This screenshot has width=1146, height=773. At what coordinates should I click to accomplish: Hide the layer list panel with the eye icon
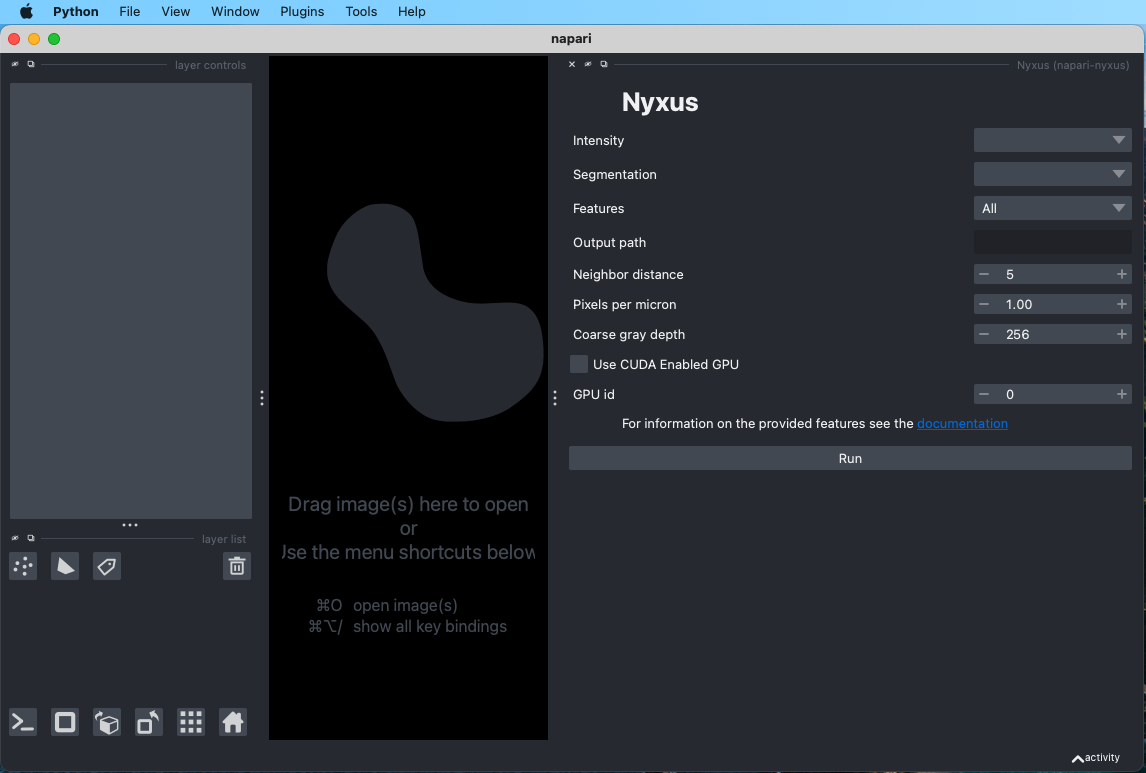coord(15,538)
